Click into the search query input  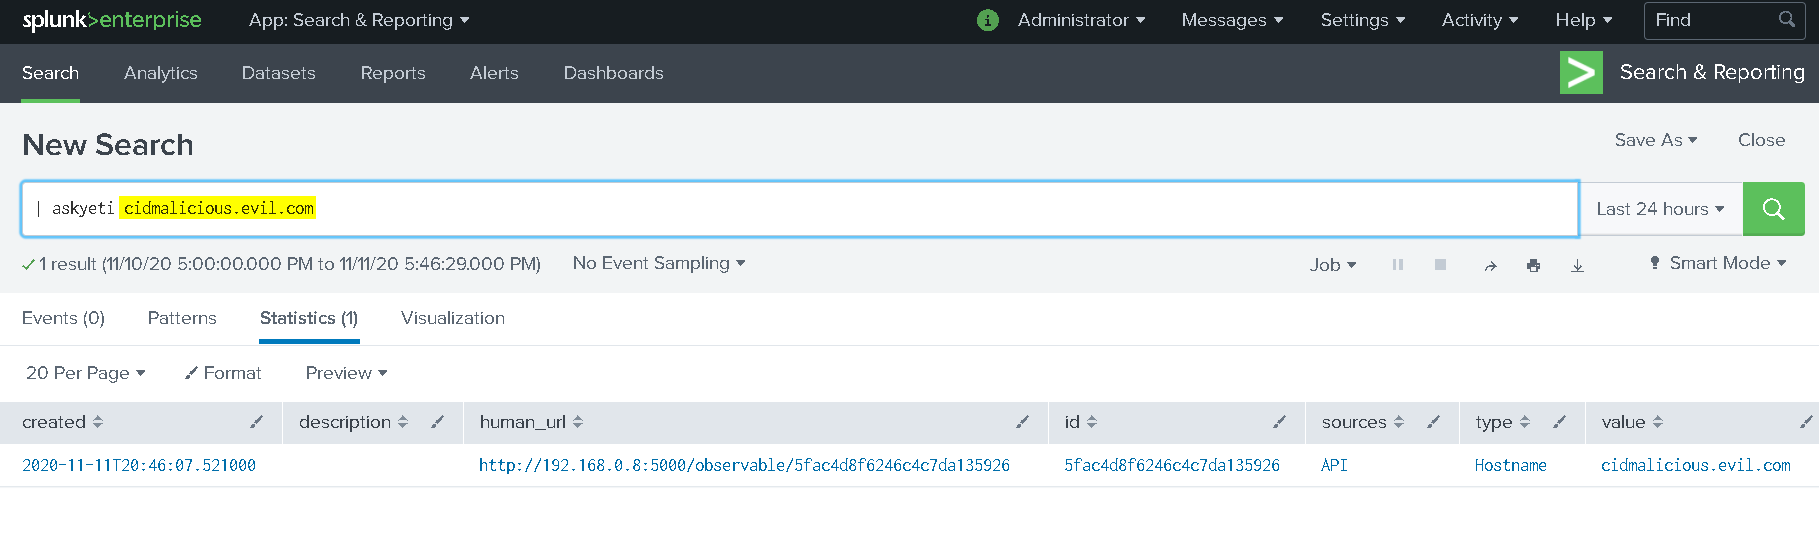[x=800, y=209]
